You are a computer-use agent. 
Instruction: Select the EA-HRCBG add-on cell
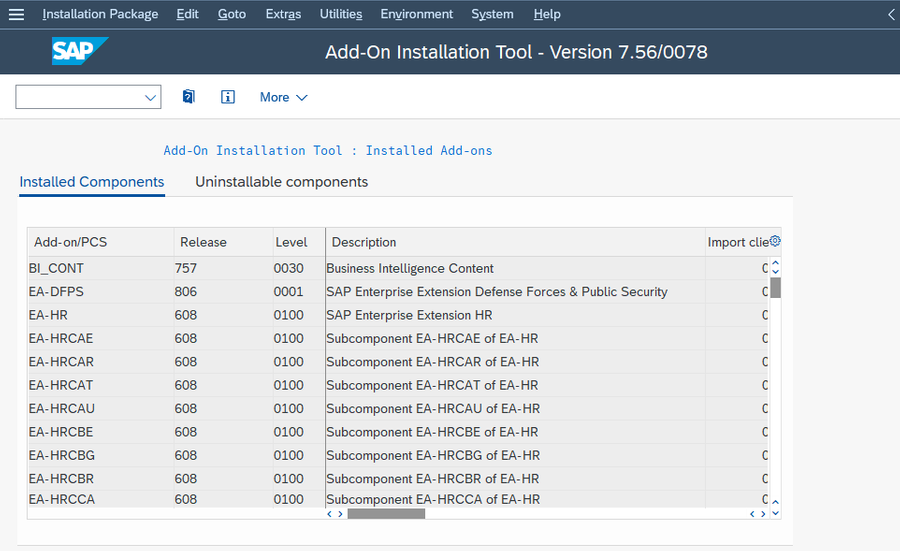point(100,455)
